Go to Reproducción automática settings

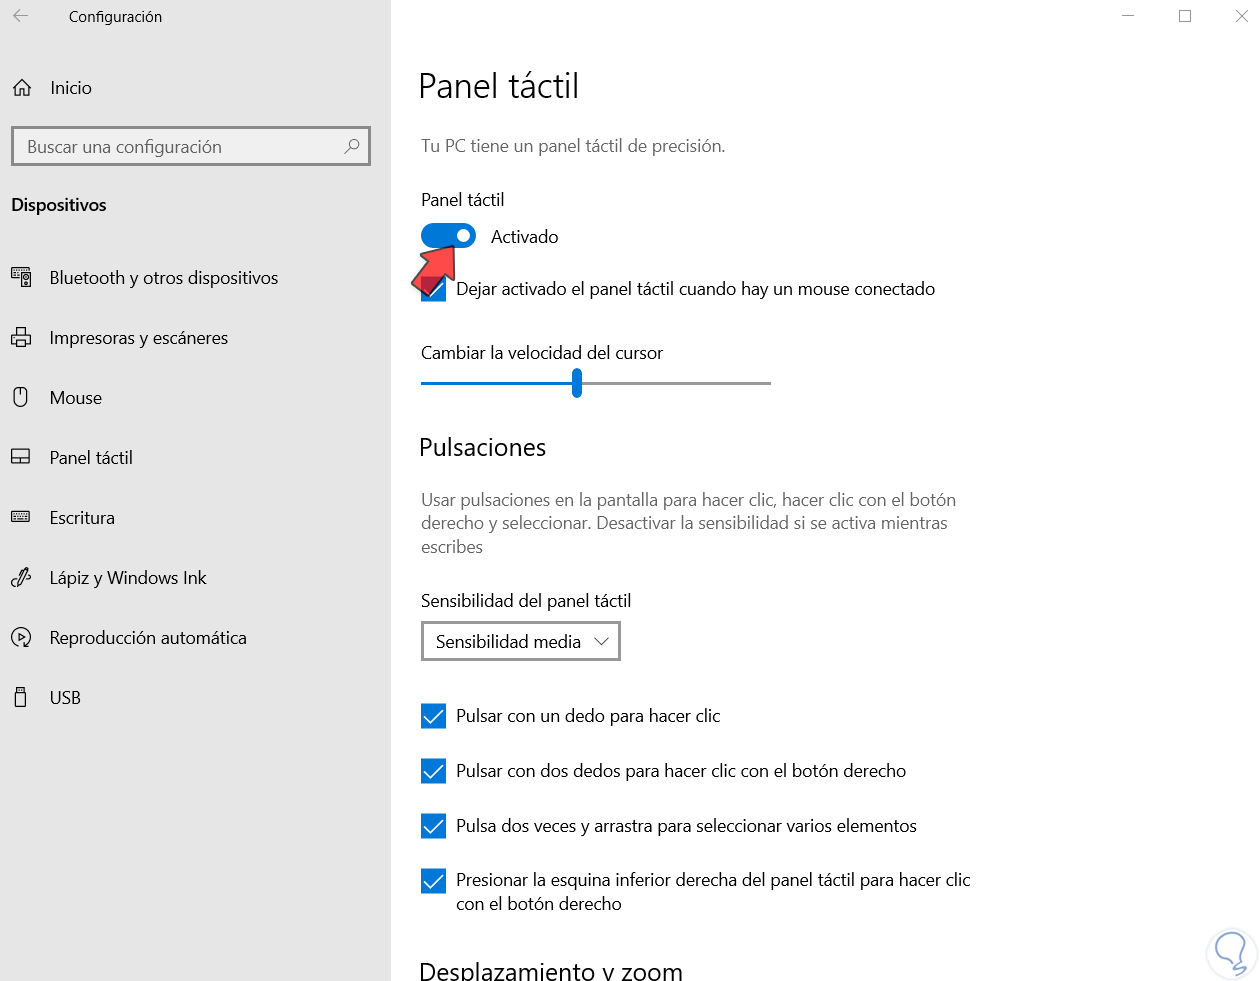tap(148, 637)
